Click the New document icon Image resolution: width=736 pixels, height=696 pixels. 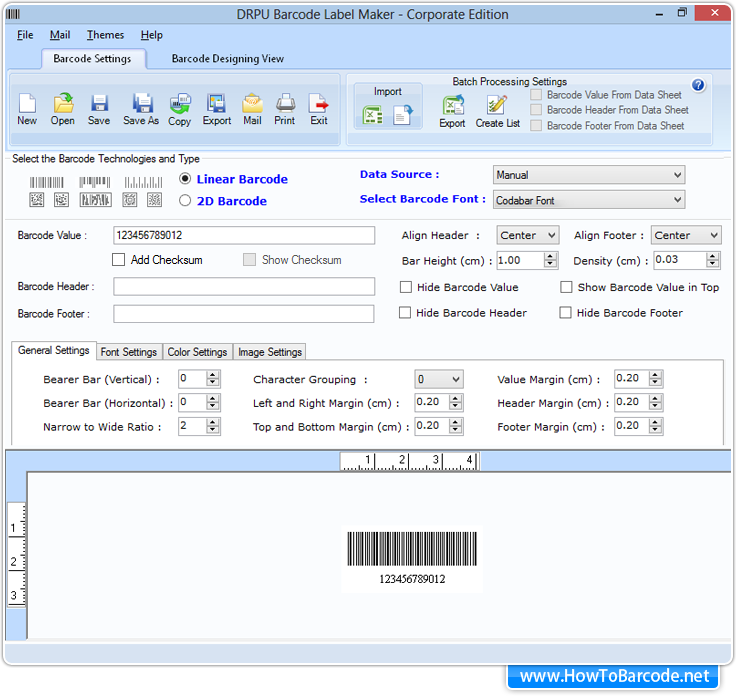click(x=27, y=104)
